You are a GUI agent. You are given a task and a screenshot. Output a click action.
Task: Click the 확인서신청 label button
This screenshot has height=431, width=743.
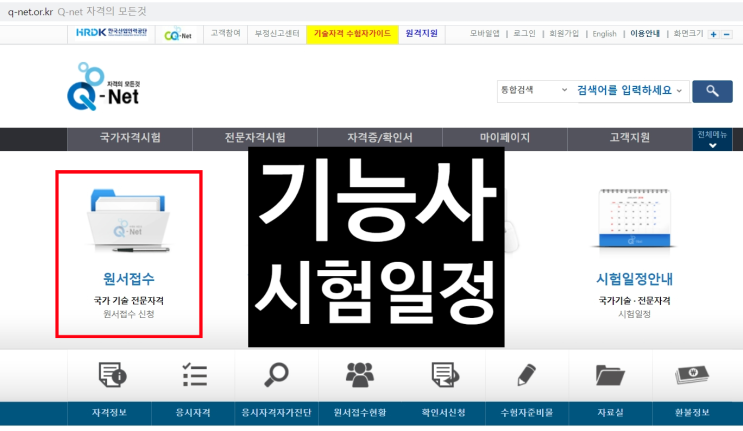[x=444, y=413]
